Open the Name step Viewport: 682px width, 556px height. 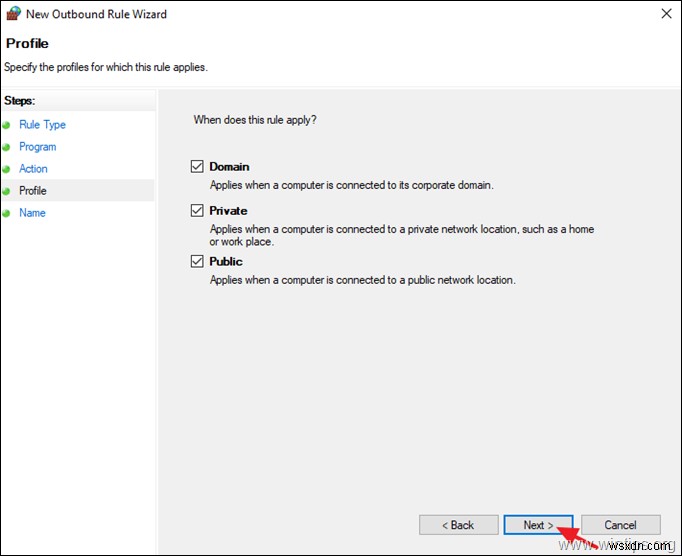pos(32,213)
